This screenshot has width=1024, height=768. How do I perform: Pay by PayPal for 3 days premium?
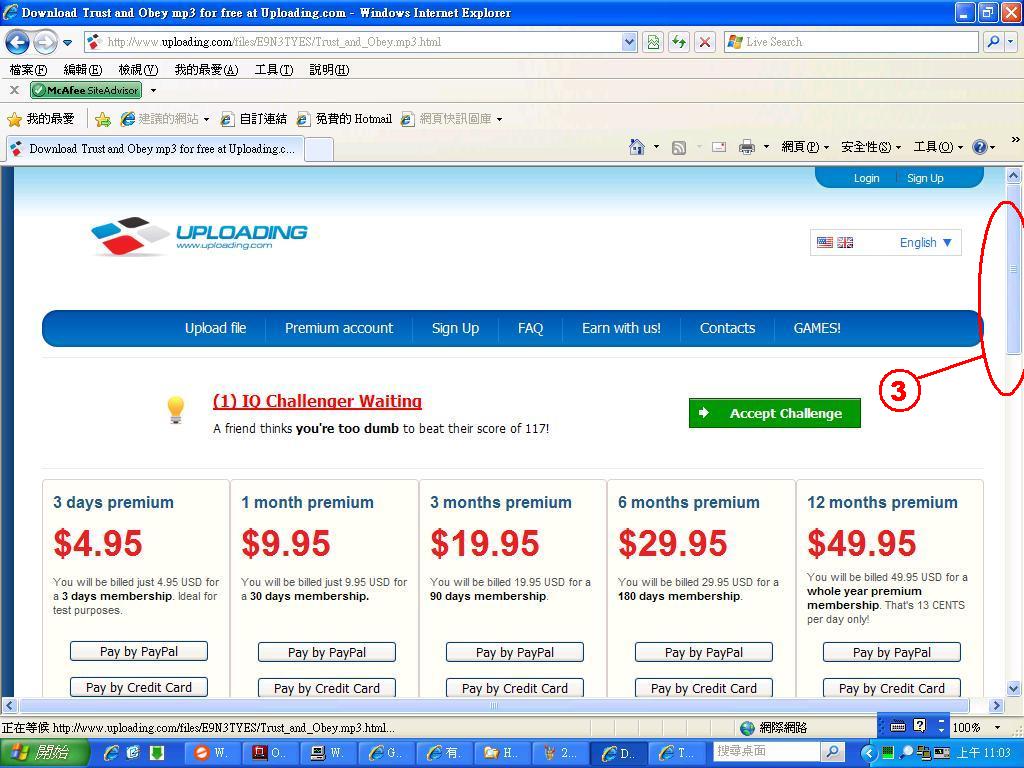[x=138, y=651]
